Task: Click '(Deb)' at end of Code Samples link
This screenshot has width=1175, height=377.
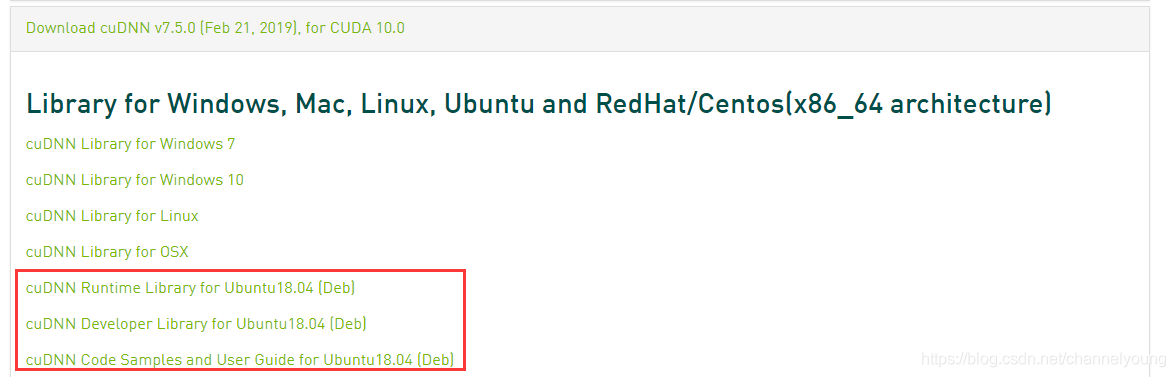Action: tap(436, 360)
